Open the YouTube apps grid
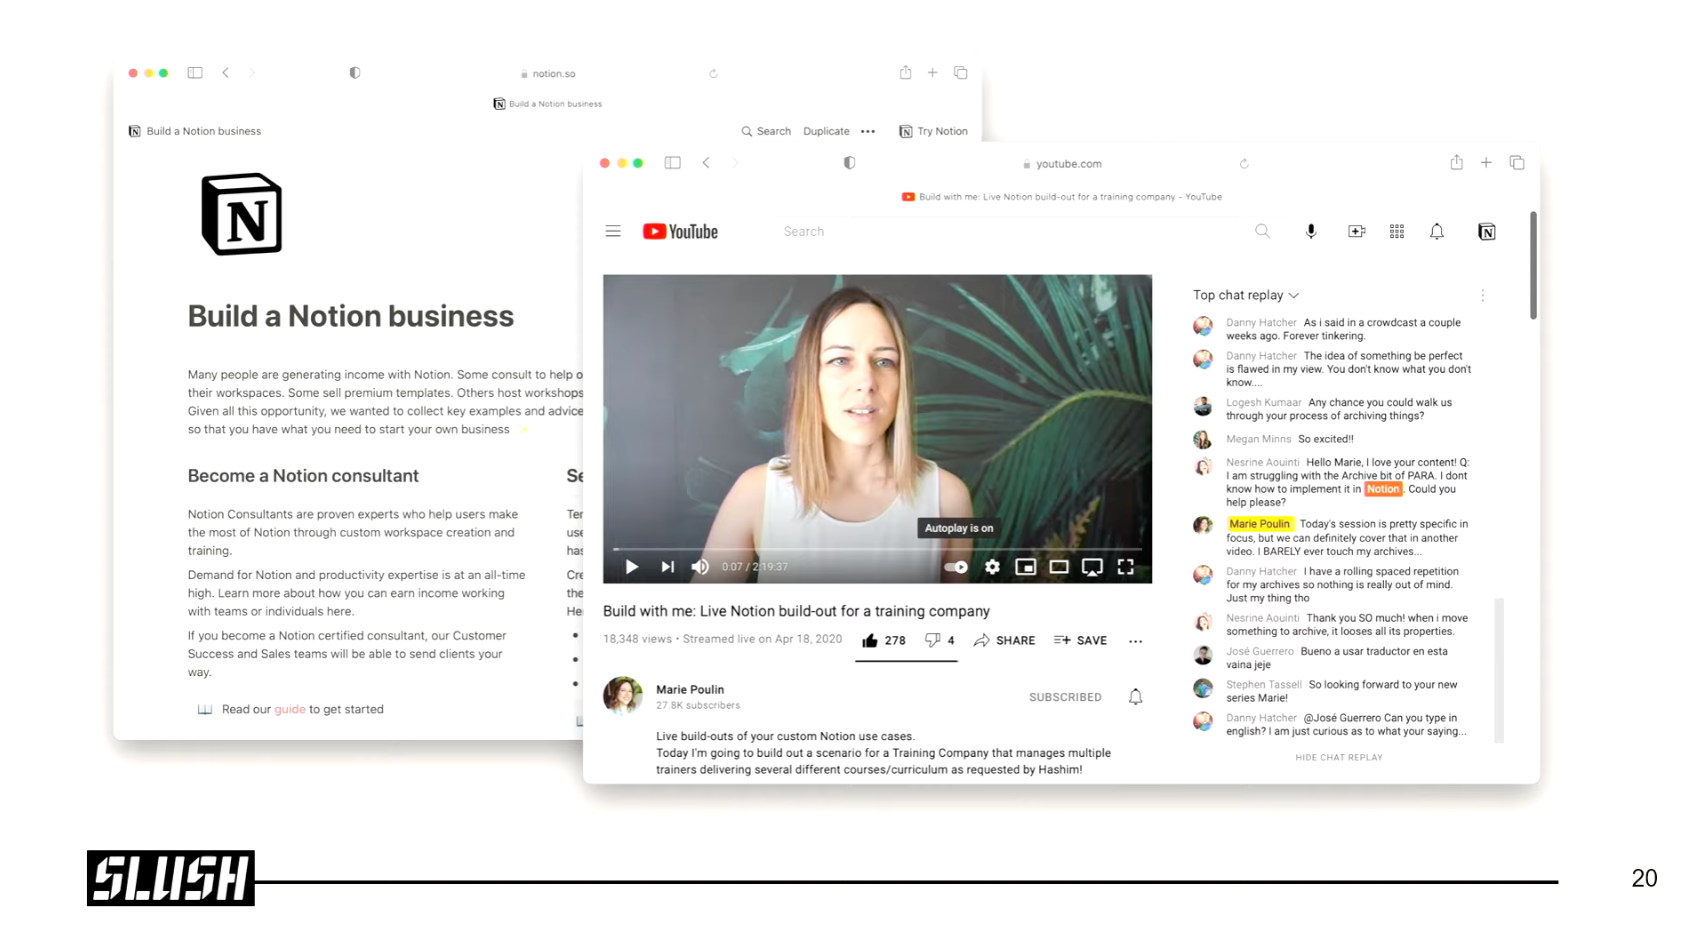 tap(1397, 231)
